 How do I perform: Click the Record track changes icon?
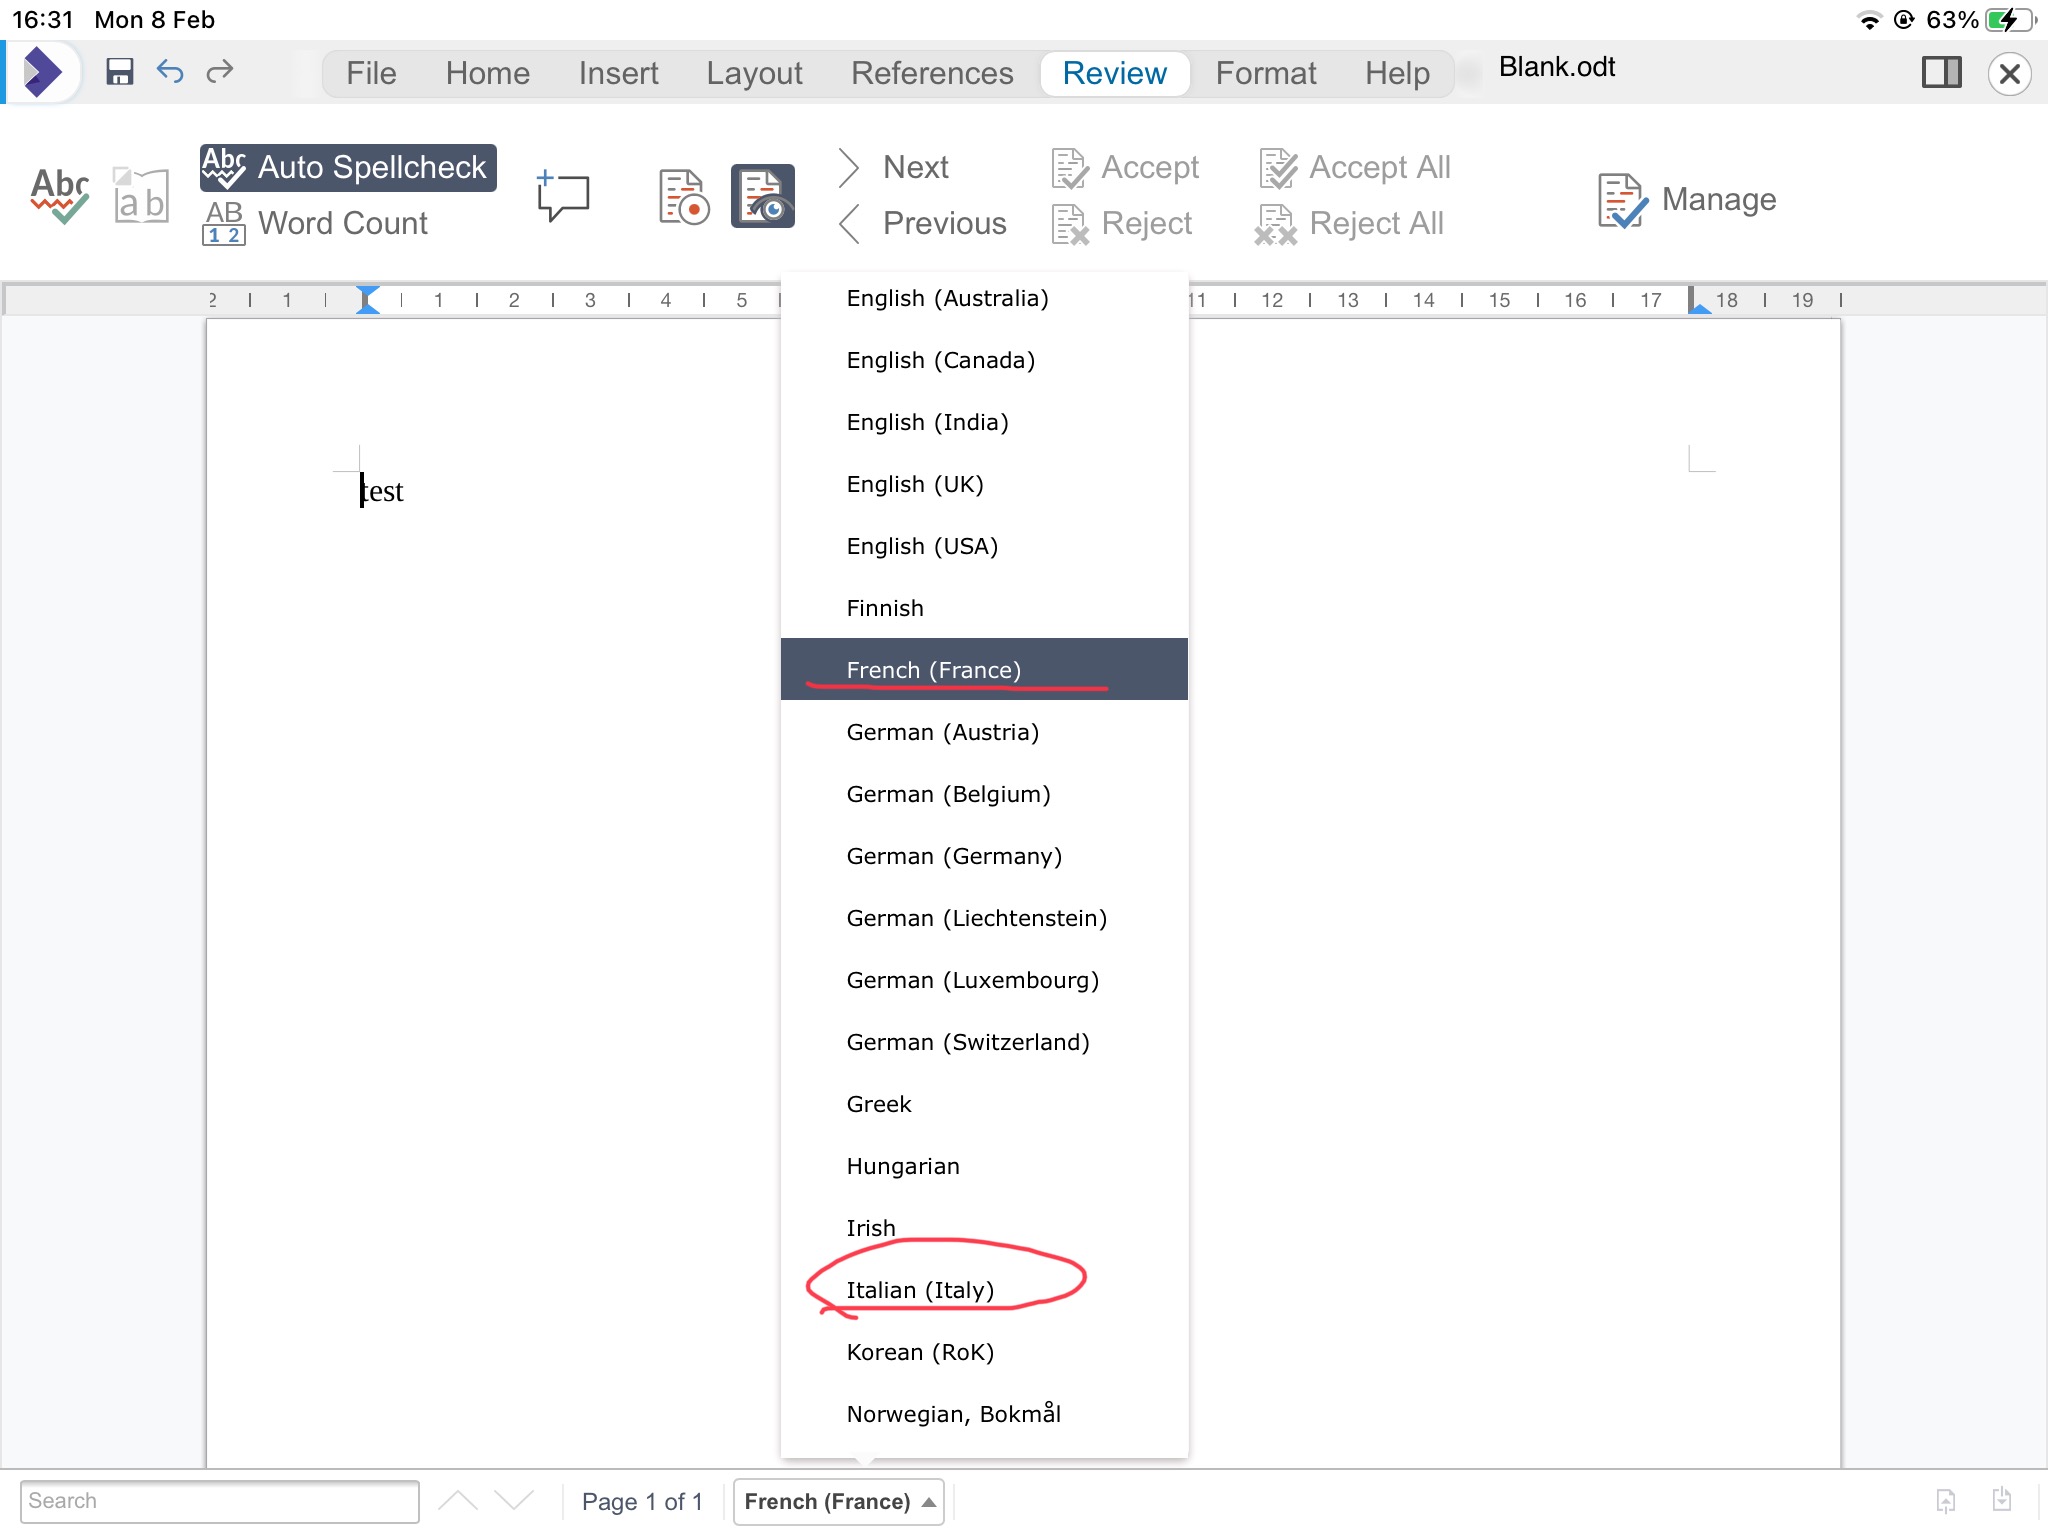684,196
